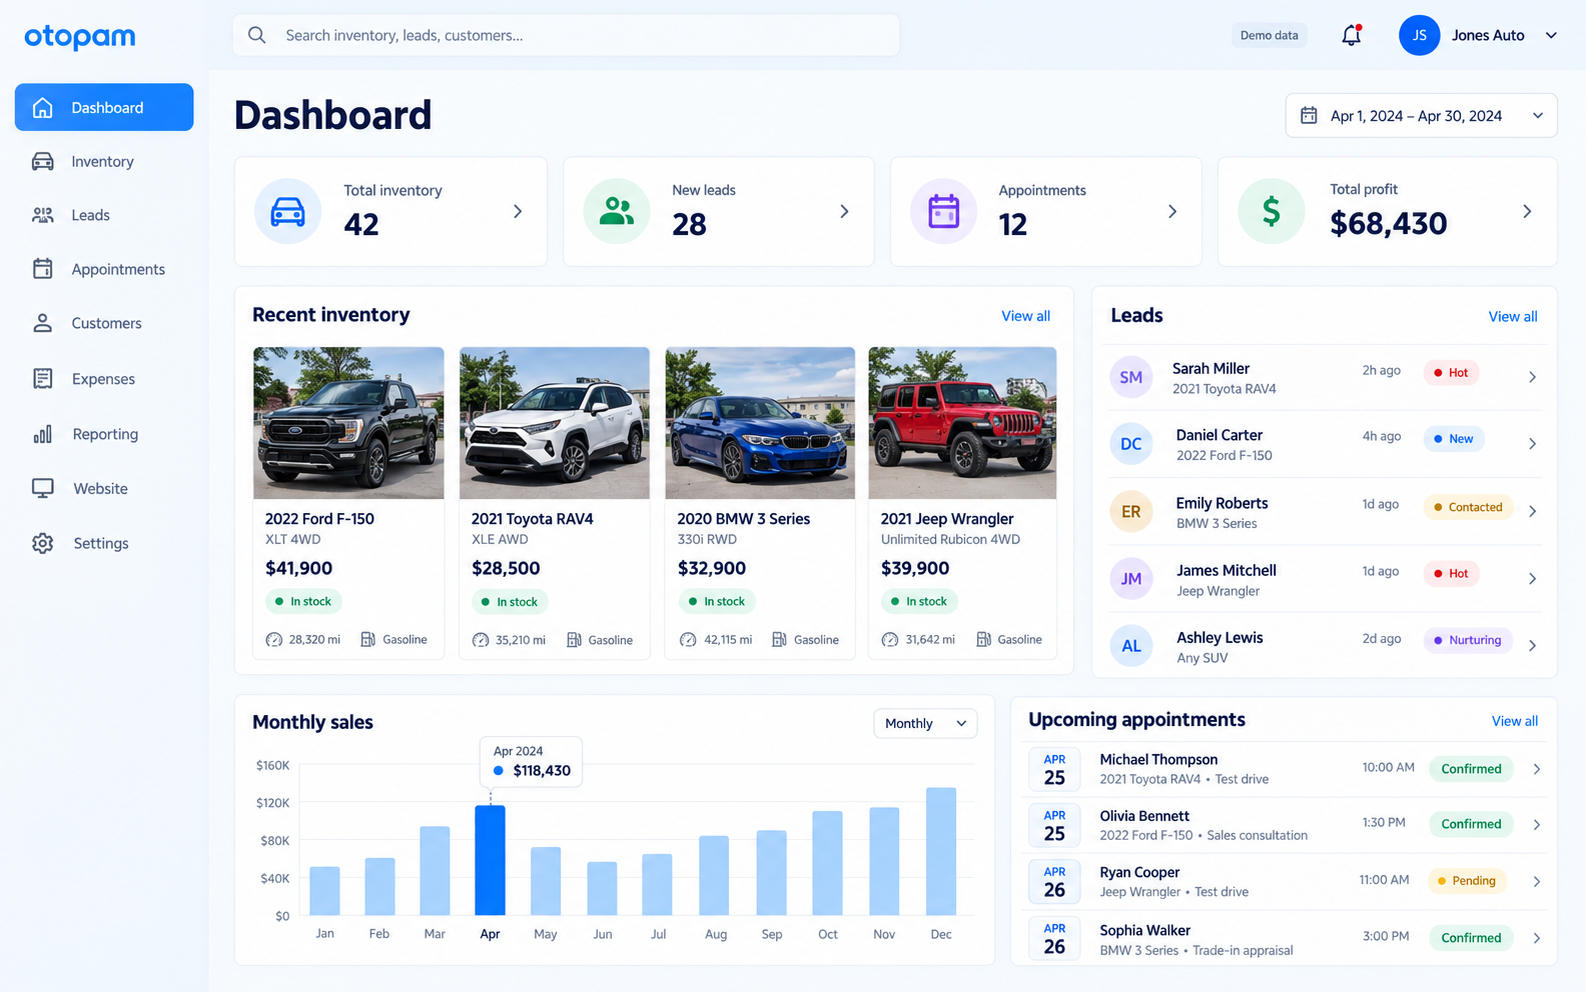Image resolution: width=1586 pixels, height=992 pixels.
Task: Click View all in Recent inventory
Action: 1026,316
